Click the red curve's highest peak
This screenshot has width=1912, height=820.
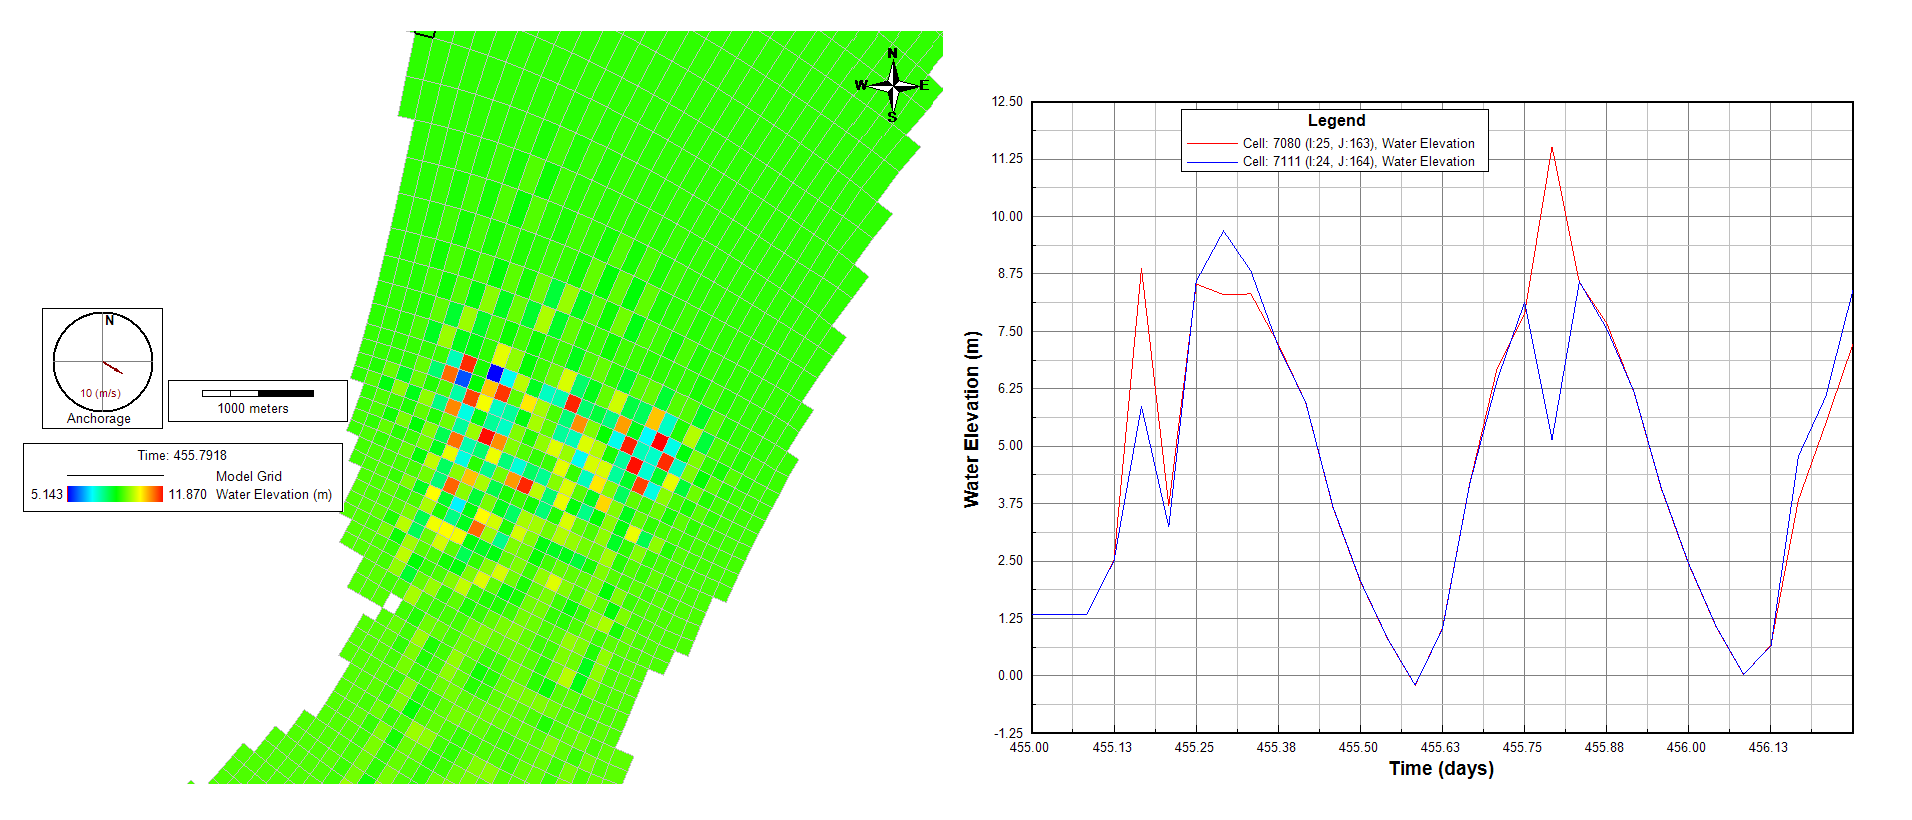pos(1552,148)
